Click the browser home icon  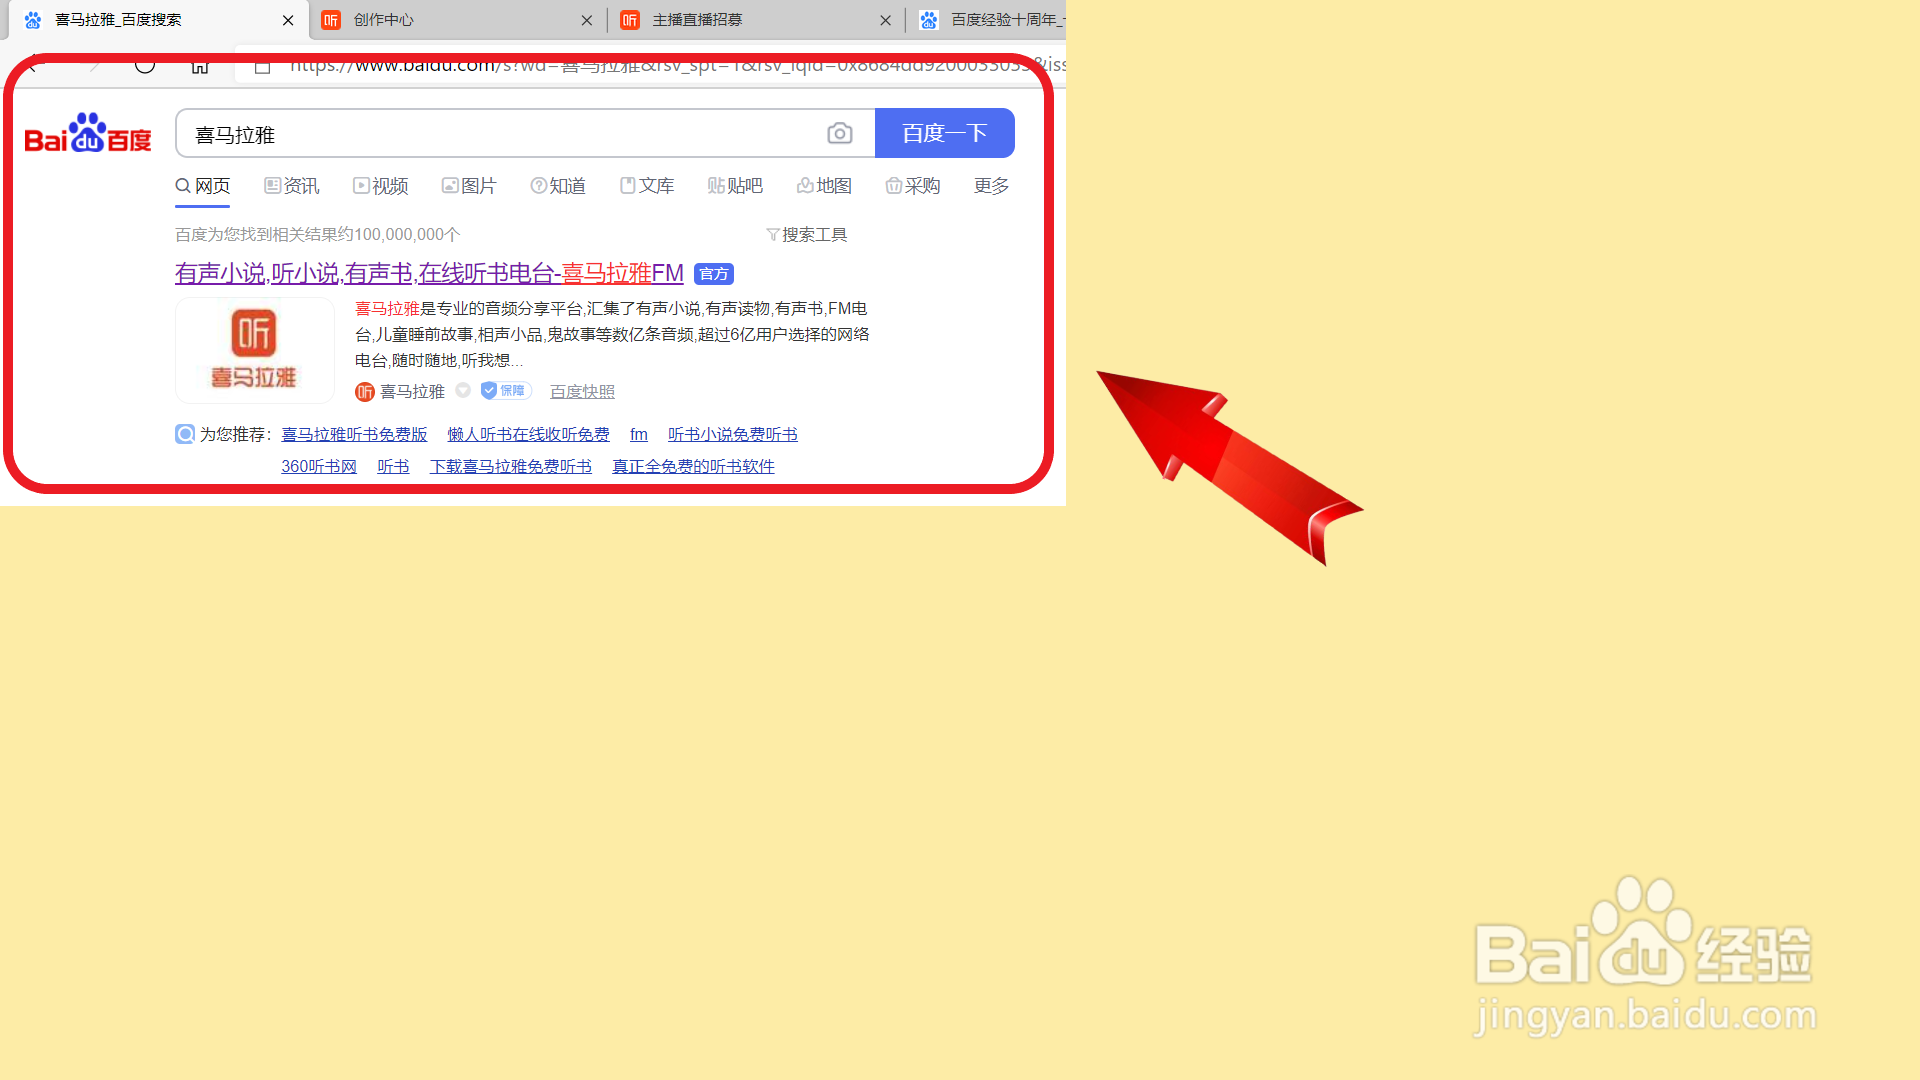[x=200, y=66]
